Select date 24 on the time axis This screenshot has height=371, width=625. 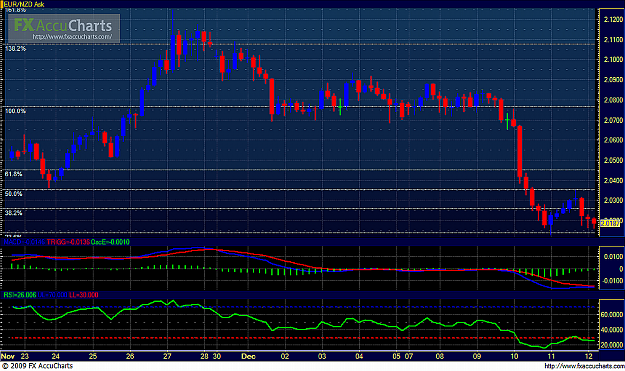55,356
